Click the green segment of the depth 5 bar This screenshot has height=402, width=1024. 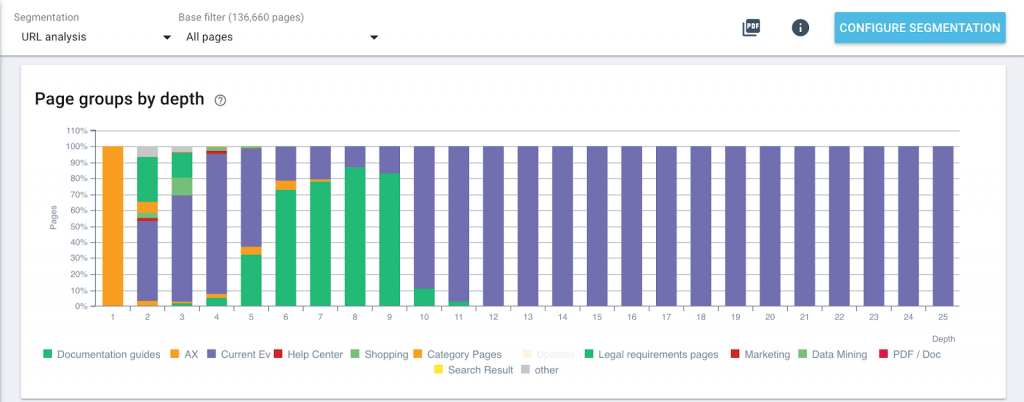(x=251, y=280)
